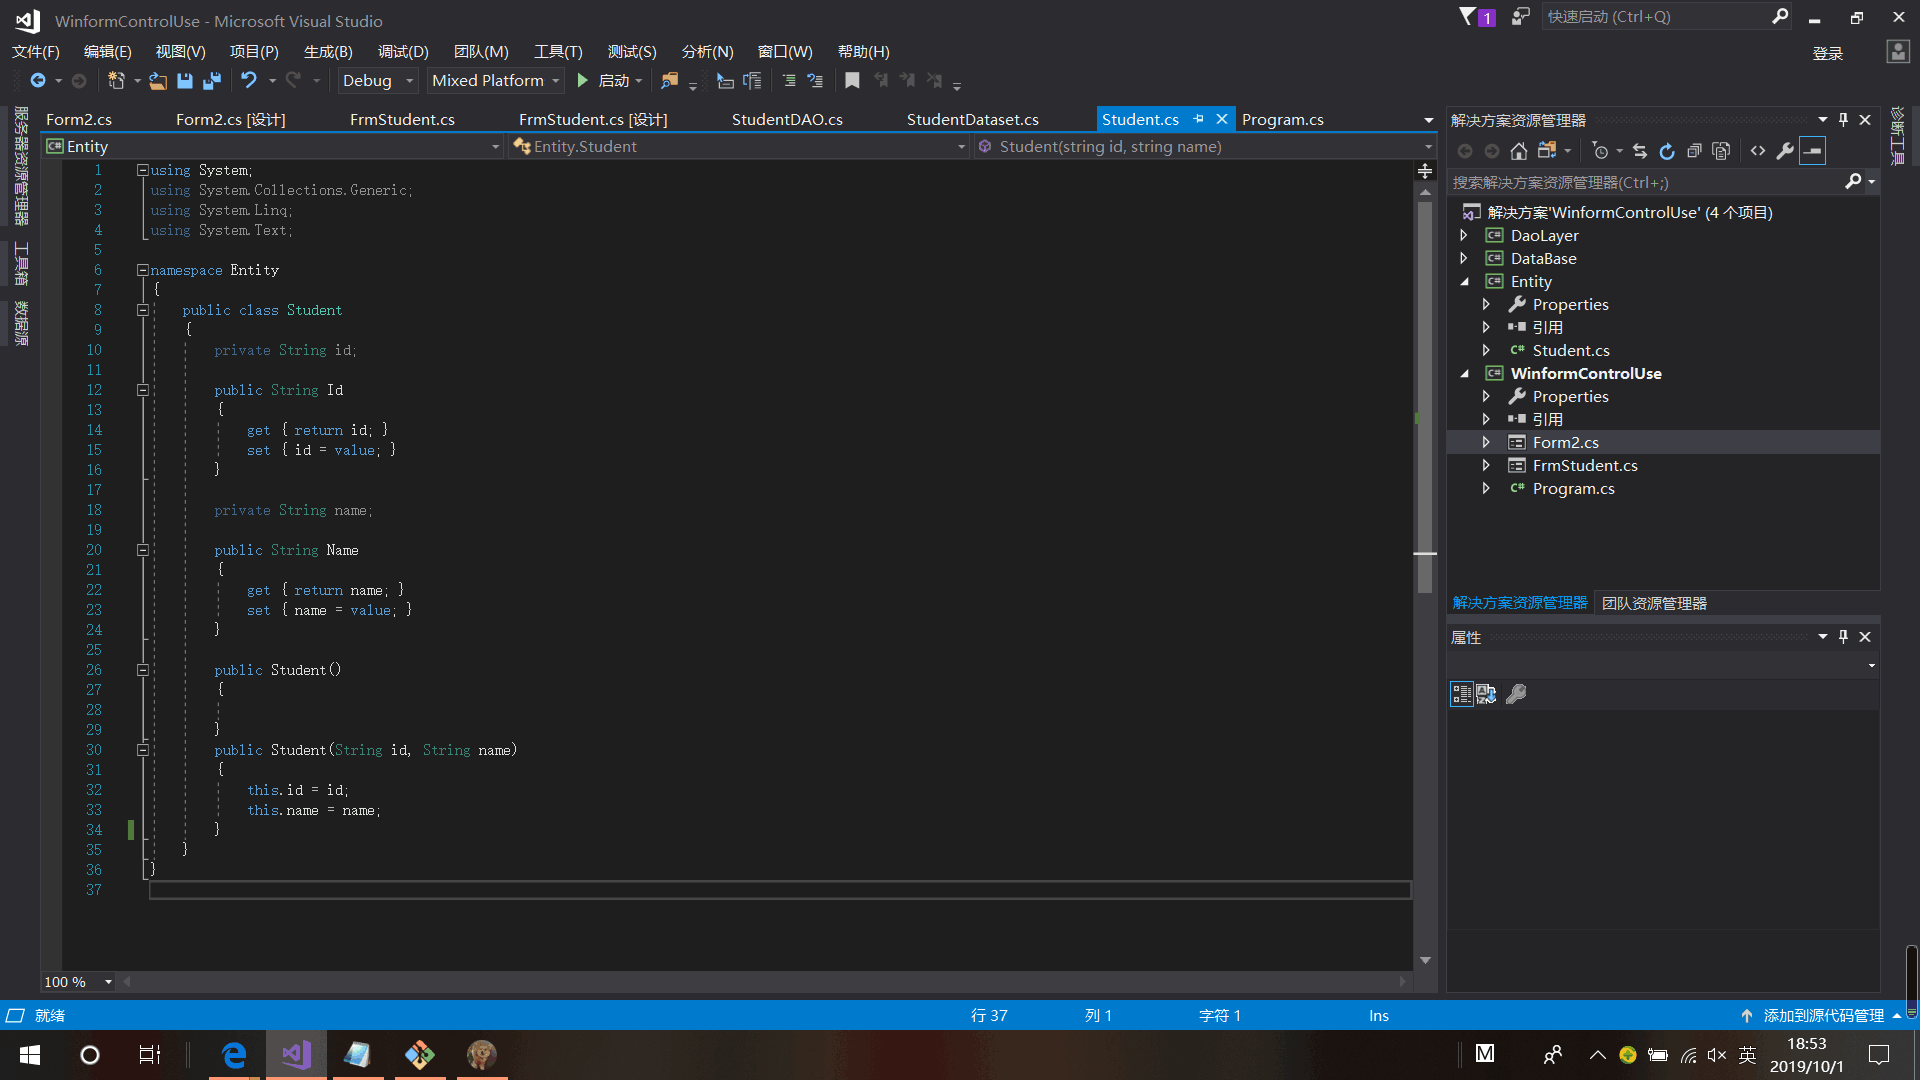This screenshot has height=1080, width=1920.
Task: Click the bookmark toolbar icon
Action: pyautogui.click(x=852, y=81)
